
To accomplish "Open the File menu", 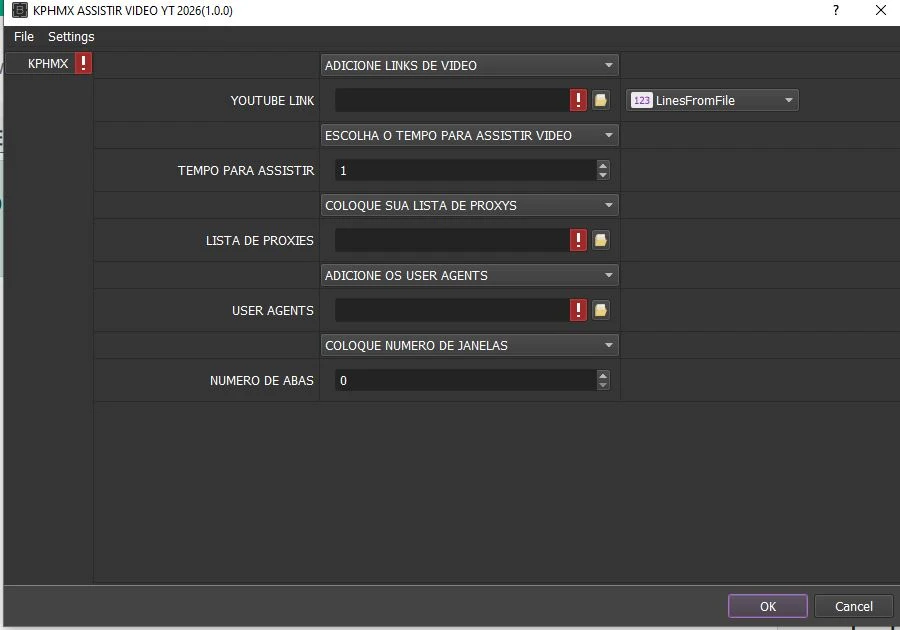I will coord(24,36).
